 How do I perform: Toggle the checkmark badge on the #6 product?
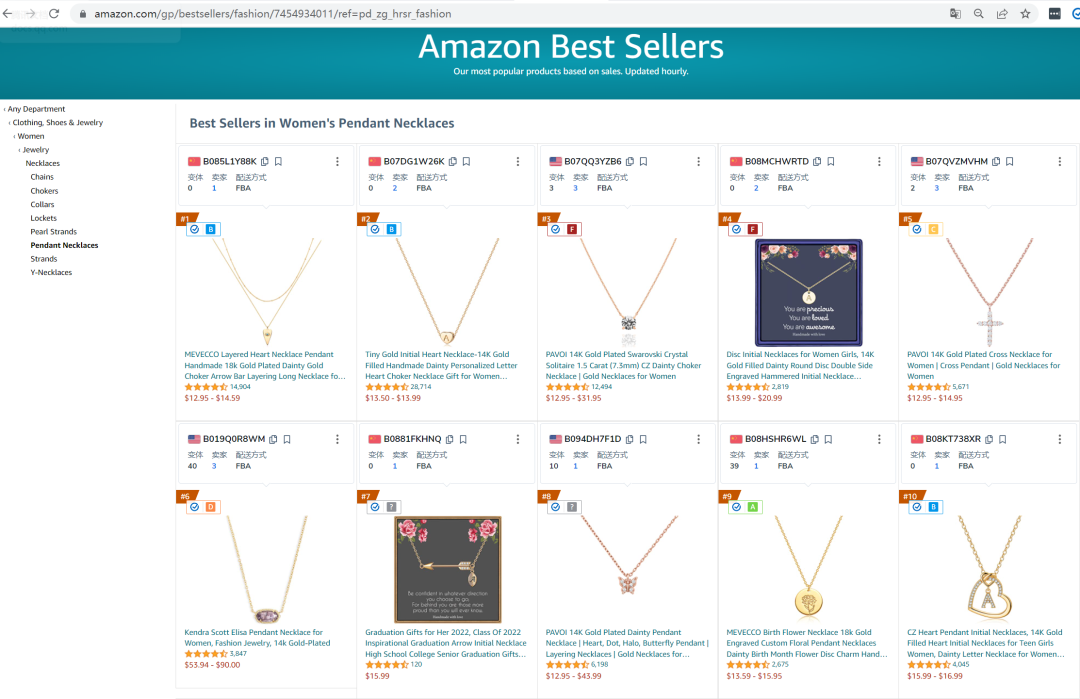coord(194,507)
